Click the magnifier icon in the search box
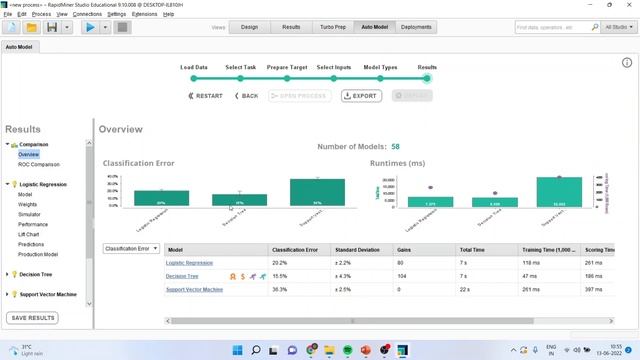640x360 pixels. coord(595,27)
